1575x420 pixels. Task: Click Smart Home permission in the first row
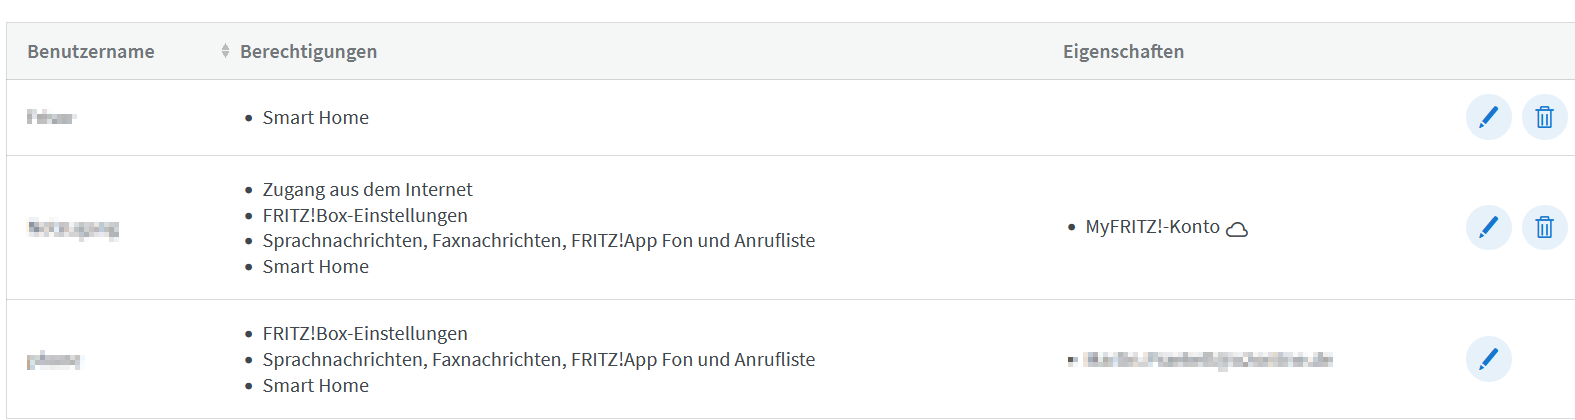(315, 117)
